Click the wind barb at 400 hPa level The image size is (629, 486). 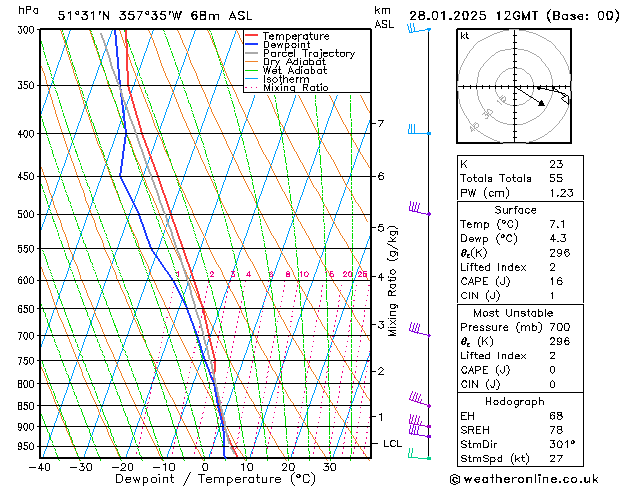tap(419, 130)
